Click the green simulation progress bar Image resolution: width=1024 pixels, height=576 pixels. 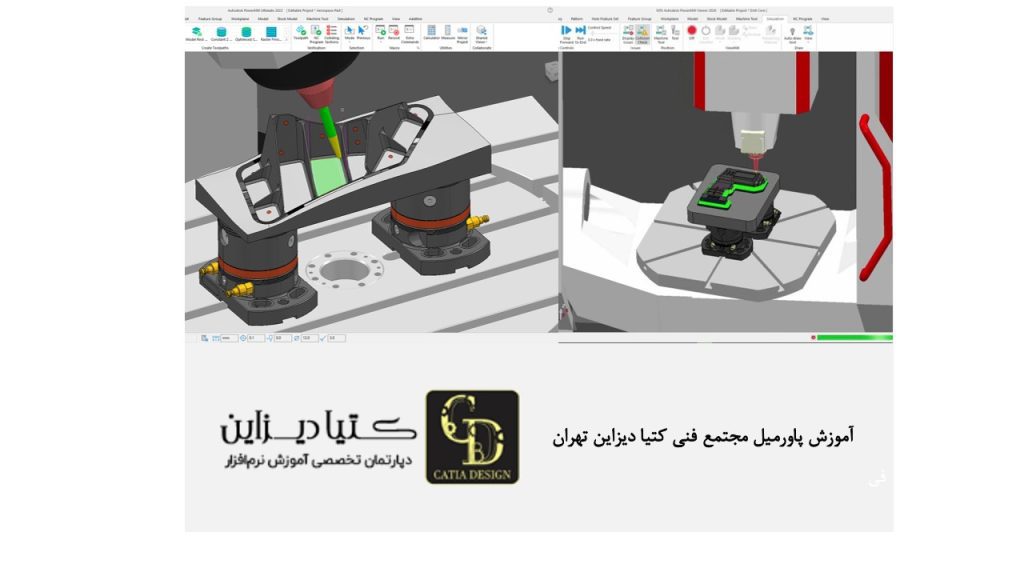[853, 337]
